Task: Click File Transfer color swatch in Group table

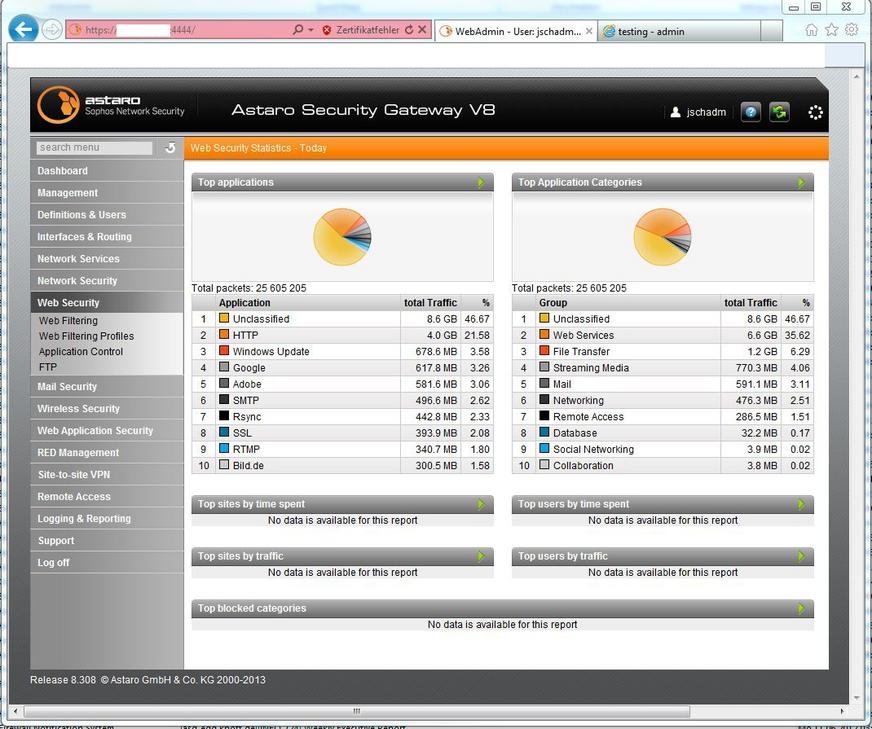Action: point(544,351)
